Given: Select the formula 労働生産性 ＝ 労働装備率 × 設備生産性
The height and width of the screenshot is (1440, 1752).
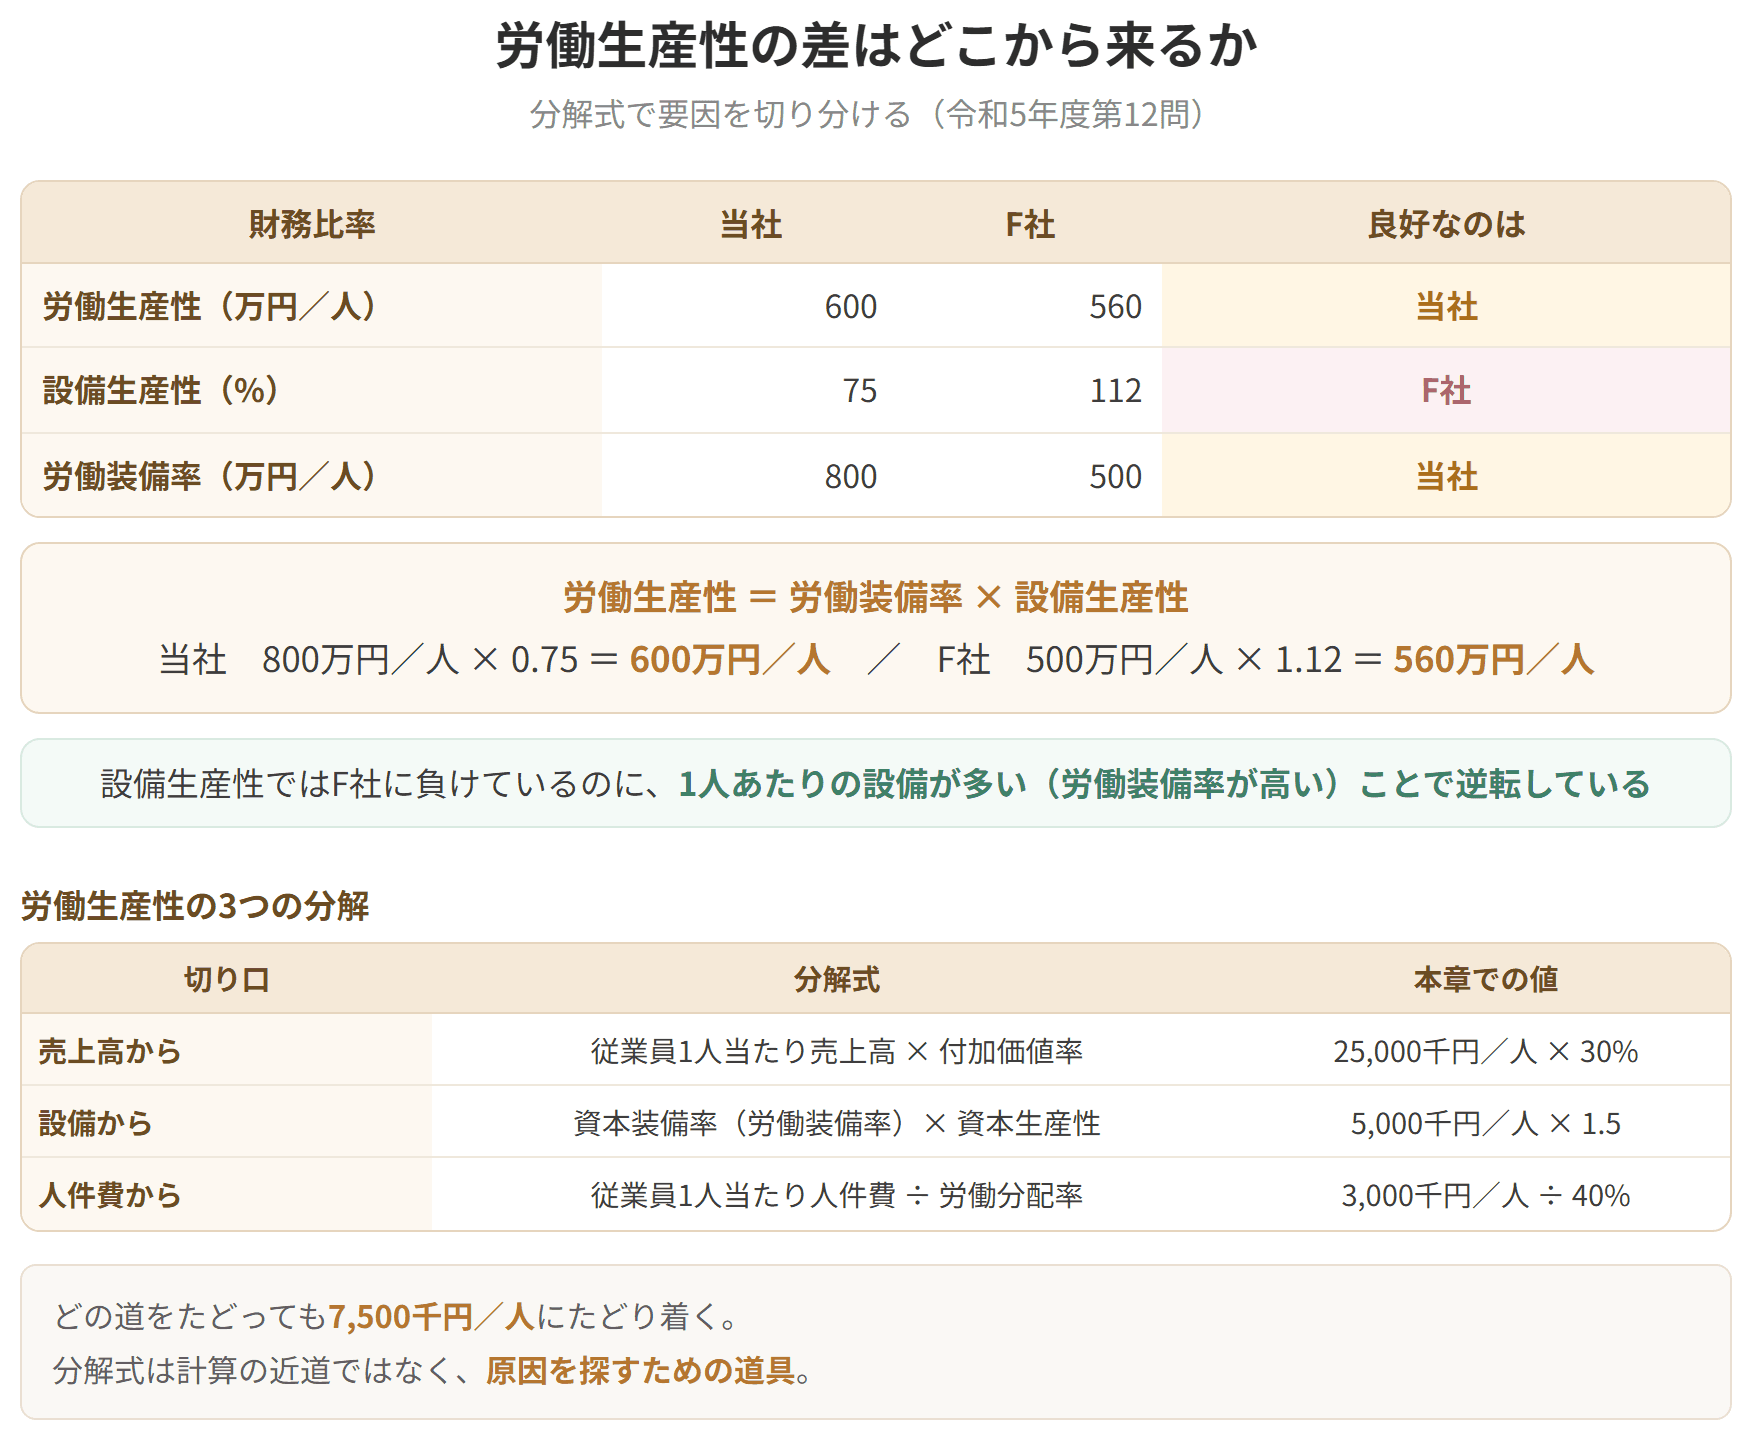Looking at the screenshot, I should [x=876, y=598].
